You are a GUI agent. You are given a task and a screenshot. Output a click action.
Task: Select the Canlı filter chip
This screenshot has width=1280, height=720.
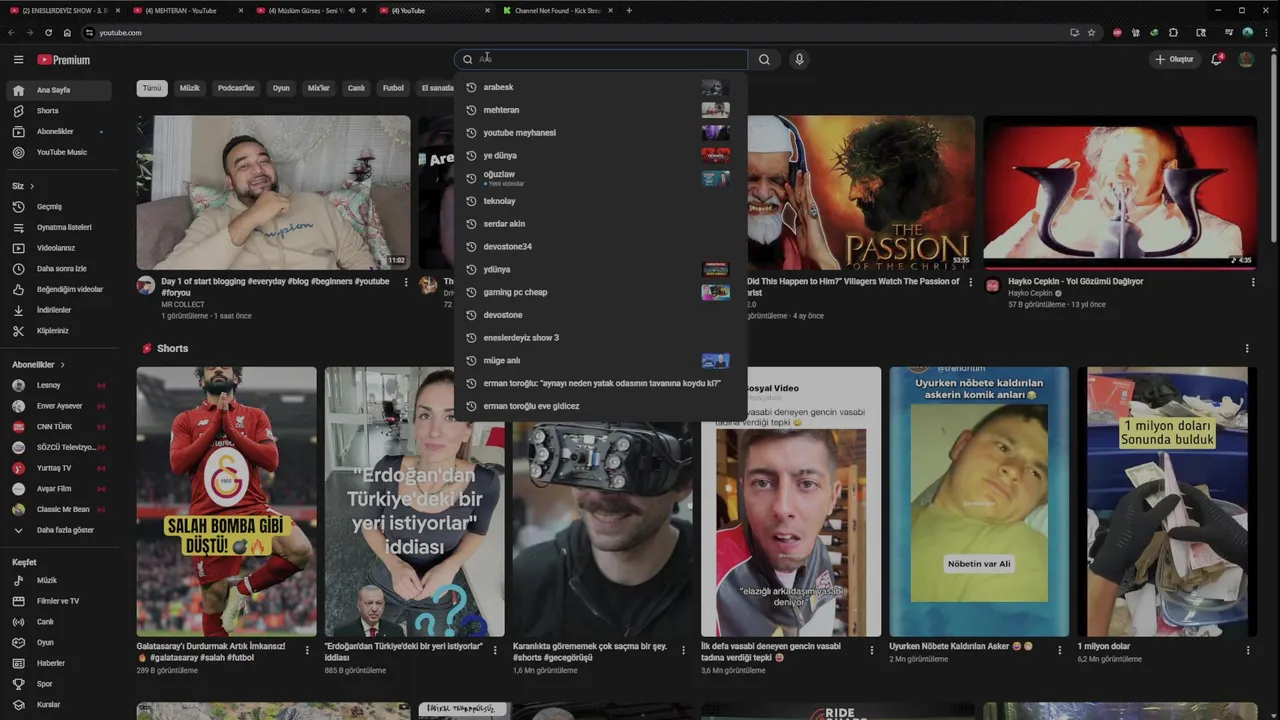356,88
